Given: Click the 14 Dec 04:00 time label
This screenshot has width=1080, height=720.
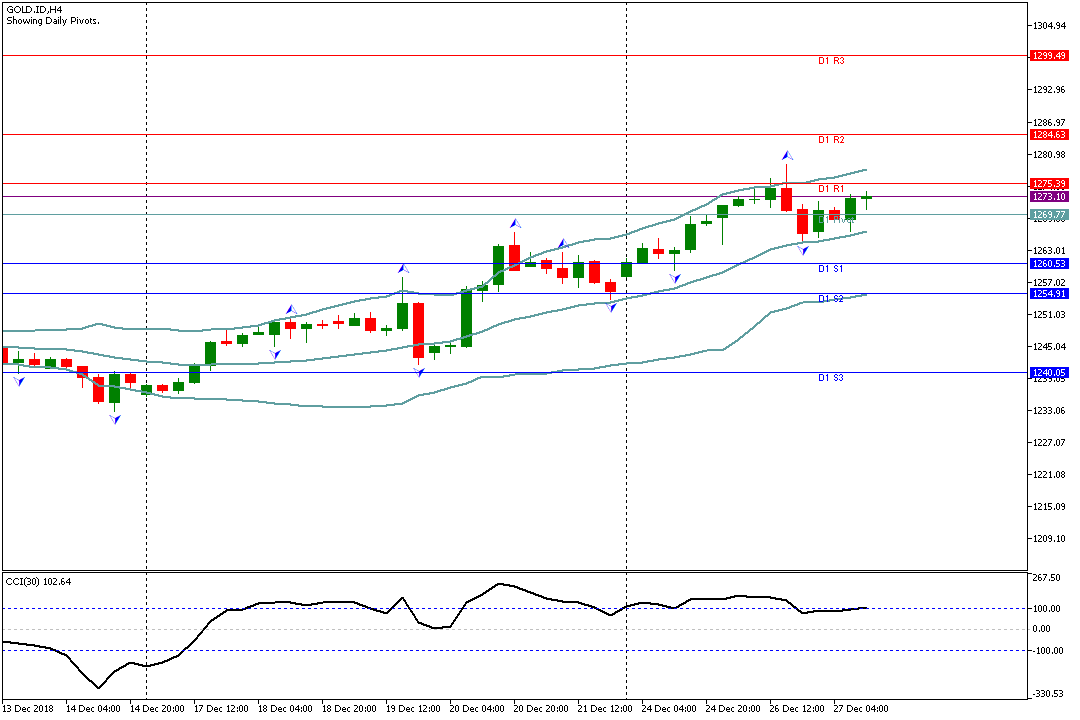Looking at the screenshot, I should (93, 709).
